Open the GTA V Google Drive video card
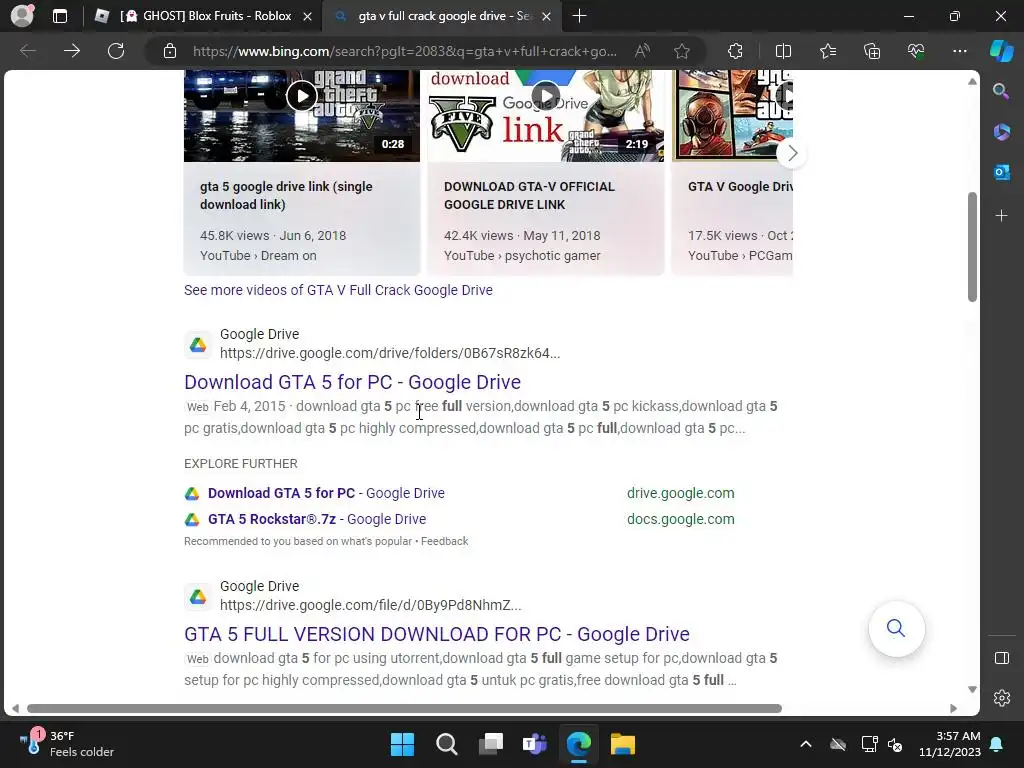 click(x=732, y=173)
